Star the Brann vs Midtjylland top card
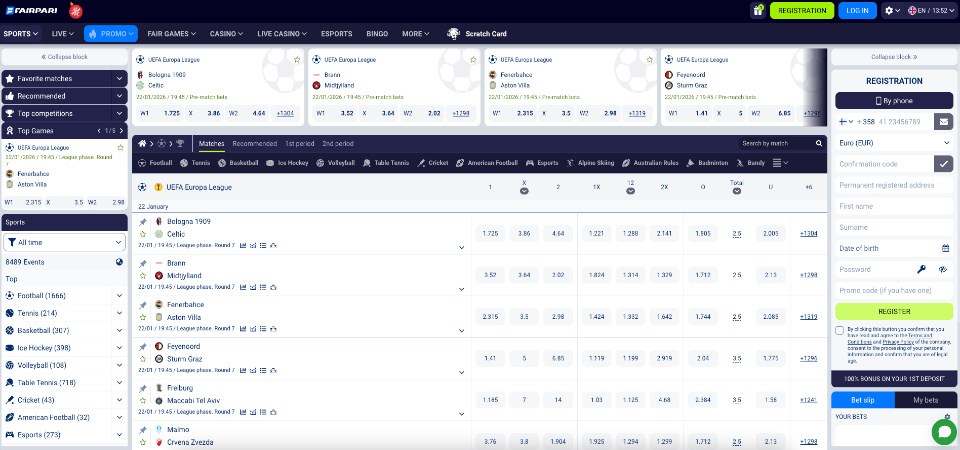The height and width of the screenshot is (450, 960). tap(473, 60)
